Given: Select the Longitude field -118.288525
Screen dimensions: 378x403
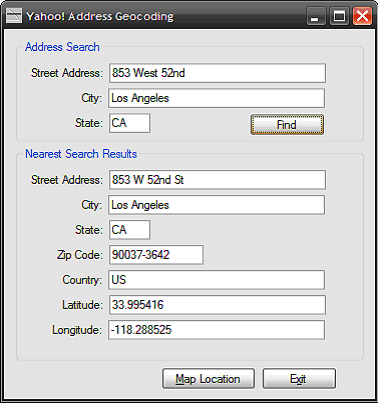Looking at the screenshot, I should 216,330.
